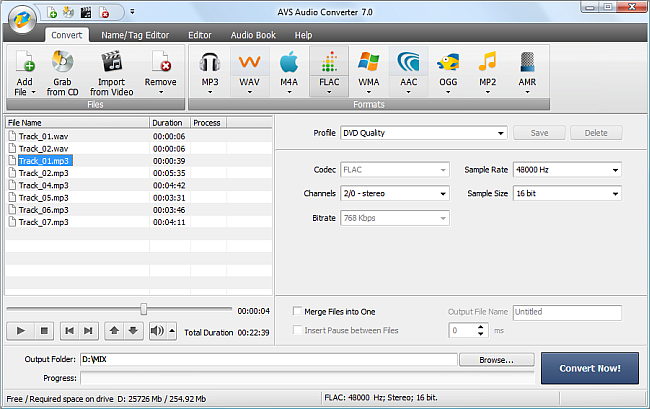This screenshot has width=650, height=409.
Task: Select Track_06.mp3 in the file list
Action: tap(139, 210)
